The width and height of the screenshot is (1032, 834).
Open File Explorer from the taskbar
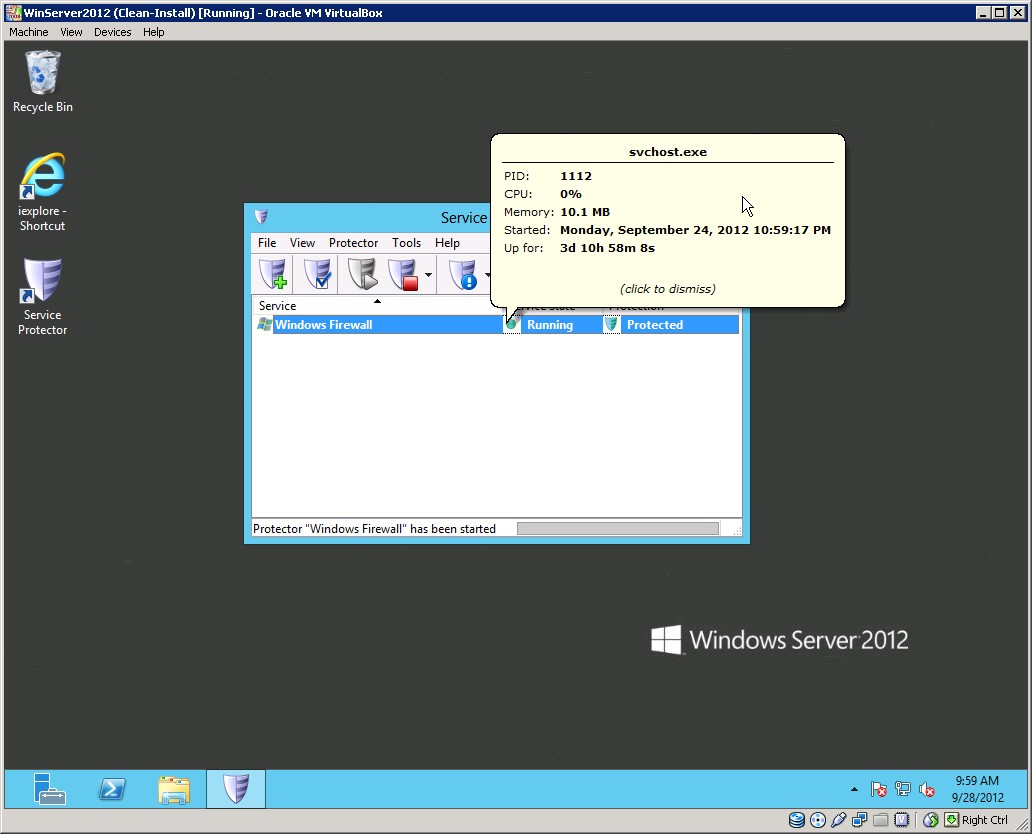click(174, 789)
